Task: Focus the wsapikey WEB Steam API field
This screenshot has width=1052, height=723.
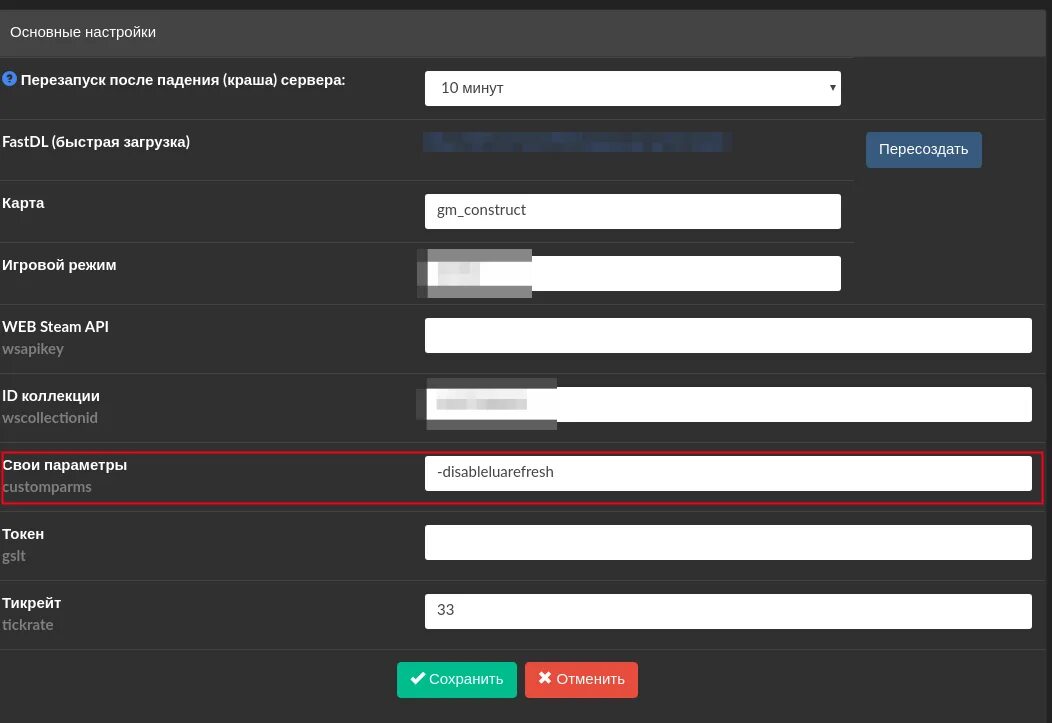Action: tap(728, 335)
